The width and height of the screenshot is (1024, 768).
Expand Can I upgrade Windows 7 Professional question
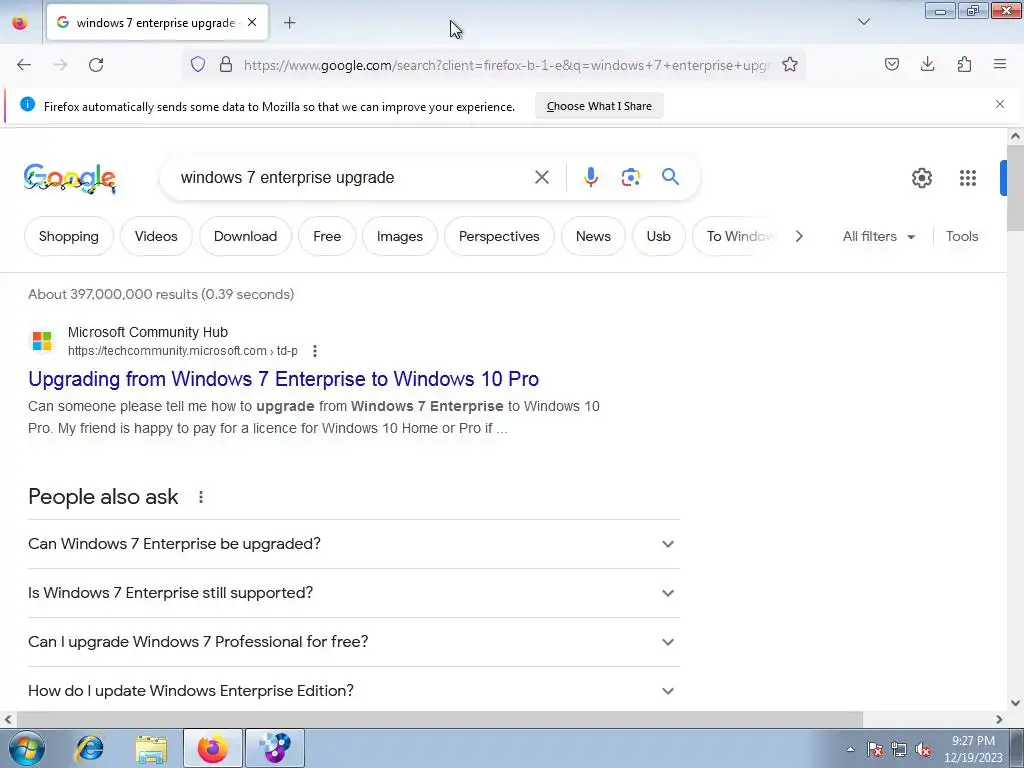tap(353, 642)
